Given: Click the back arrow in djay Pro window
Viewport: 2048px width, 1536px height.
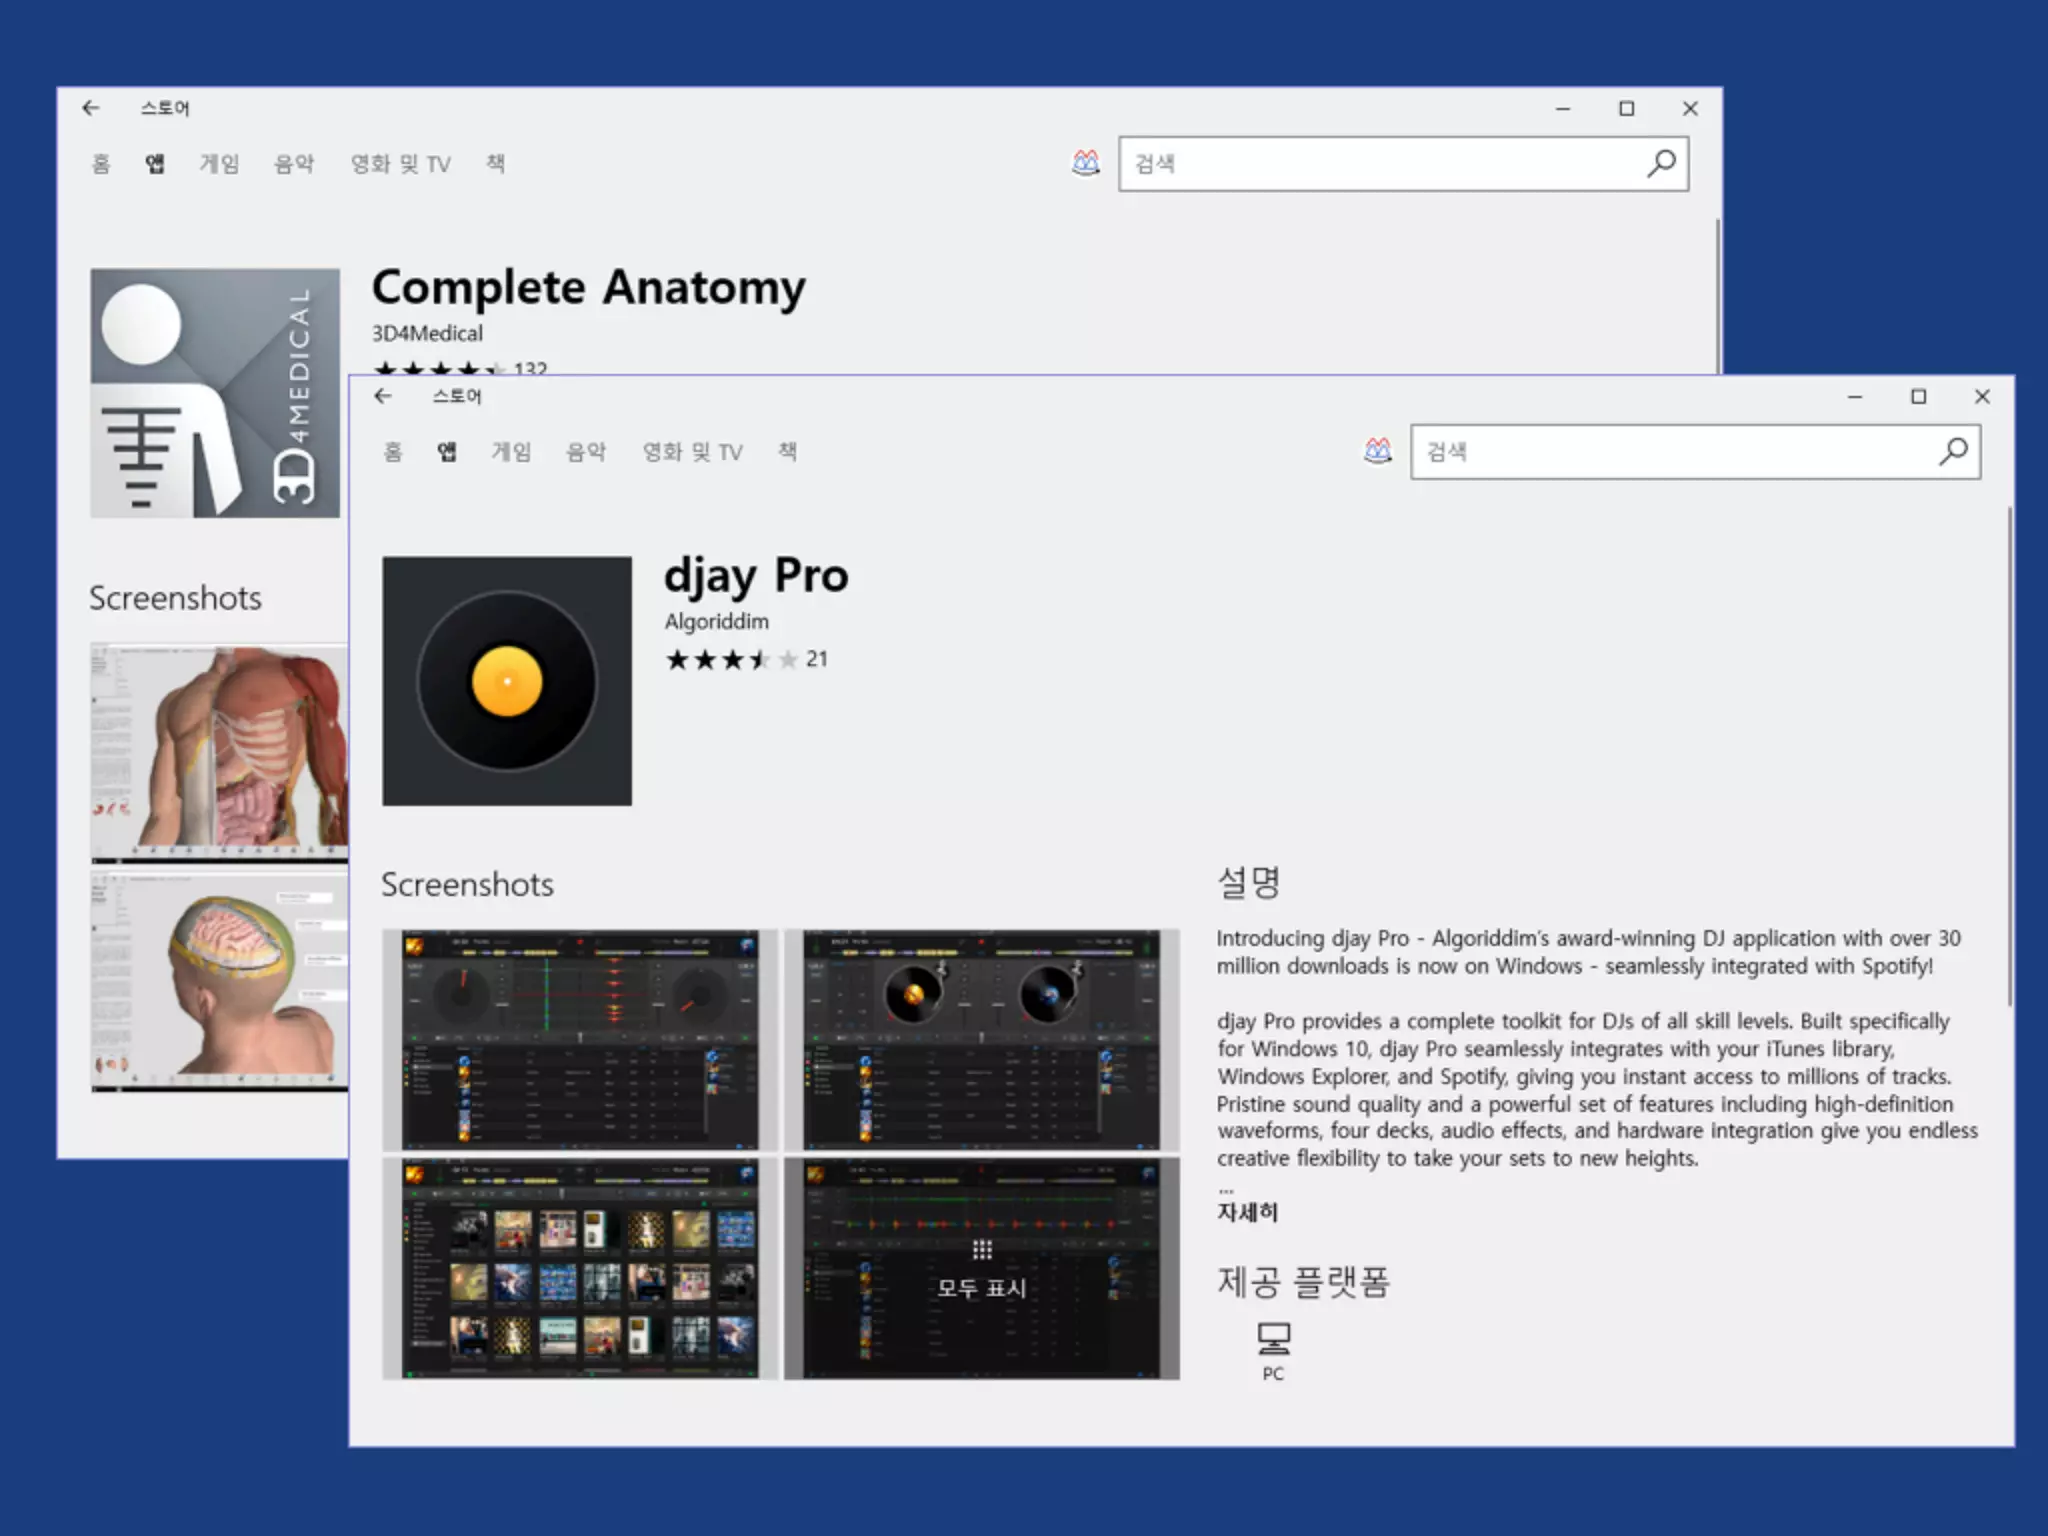Looking at the screenshot, I should tap(383, 396).
